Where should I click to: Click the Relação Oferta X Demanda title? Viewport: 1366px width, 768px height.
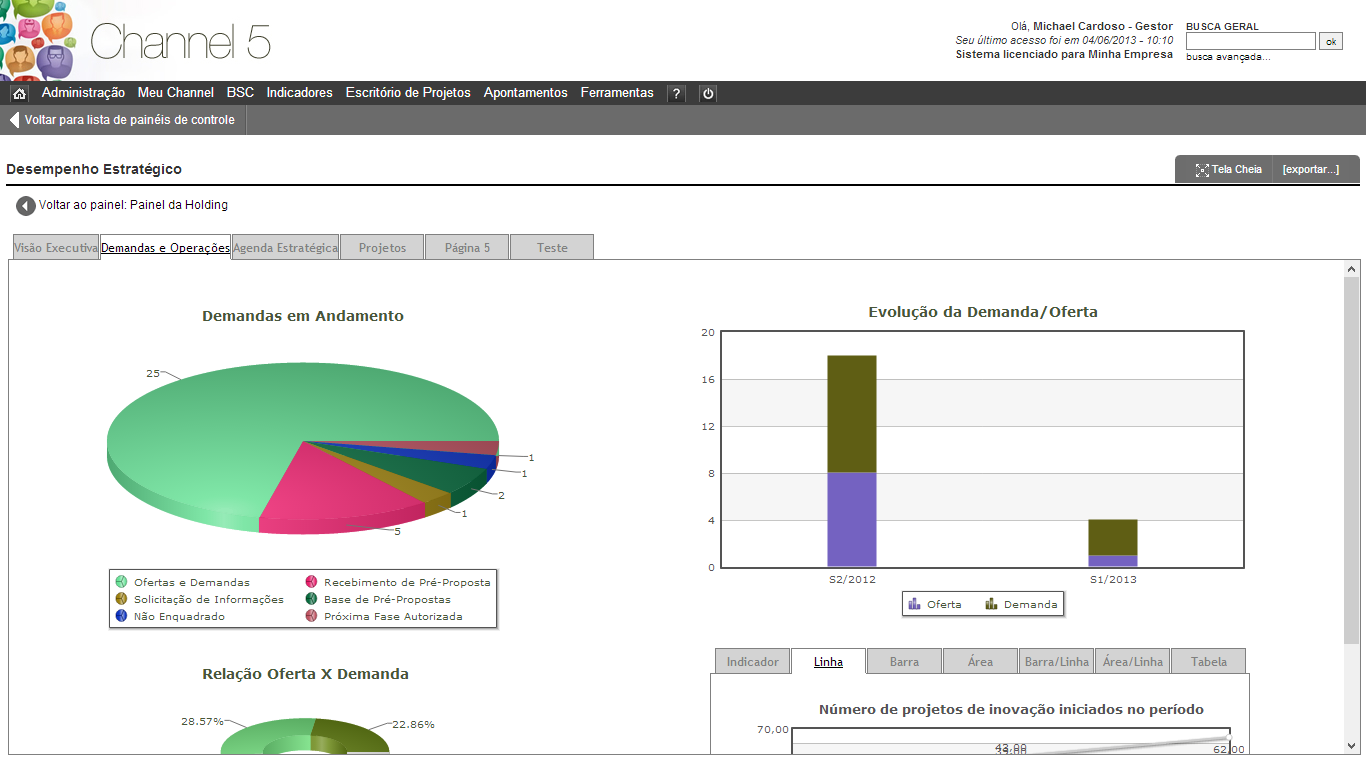[305, 674]
